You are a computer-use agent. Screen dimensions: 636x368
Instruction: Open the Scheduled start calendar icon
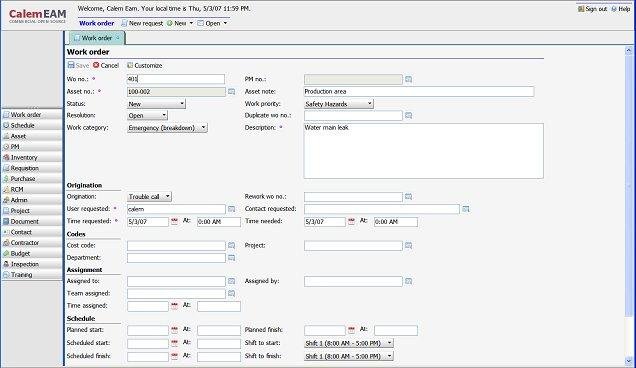click(x=174, y=343)
